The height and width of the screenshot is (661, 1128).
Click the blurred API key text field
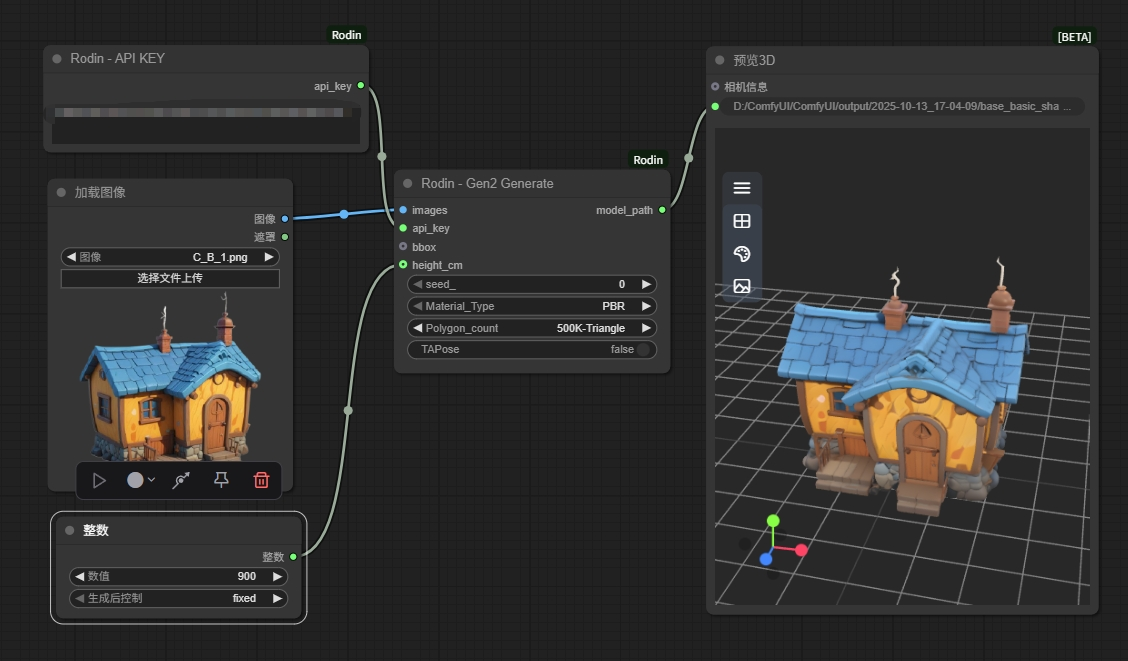click(206, 124)
